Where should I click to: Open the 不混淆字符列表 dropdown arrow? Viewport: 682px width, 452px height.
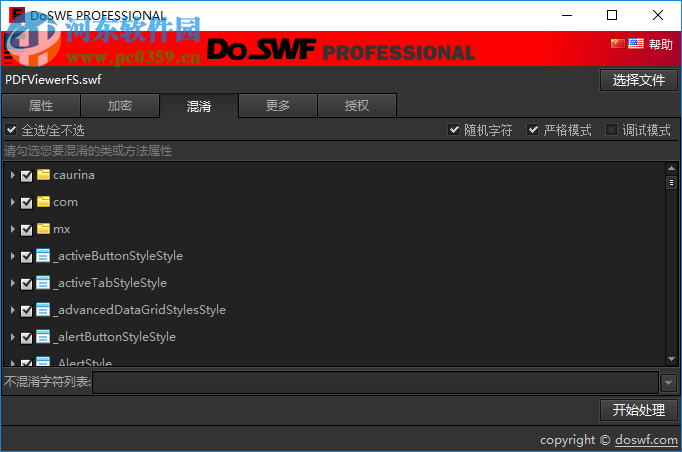669,383
